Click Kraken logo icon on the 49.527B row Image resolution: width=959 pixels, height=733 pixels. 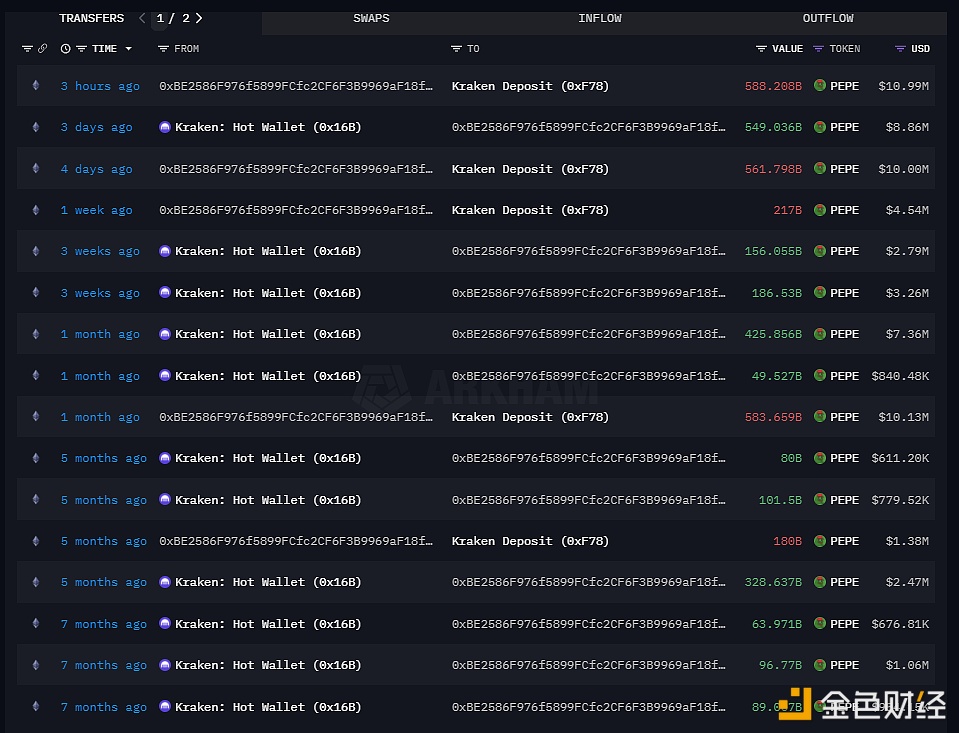click(x=165, y=375)
